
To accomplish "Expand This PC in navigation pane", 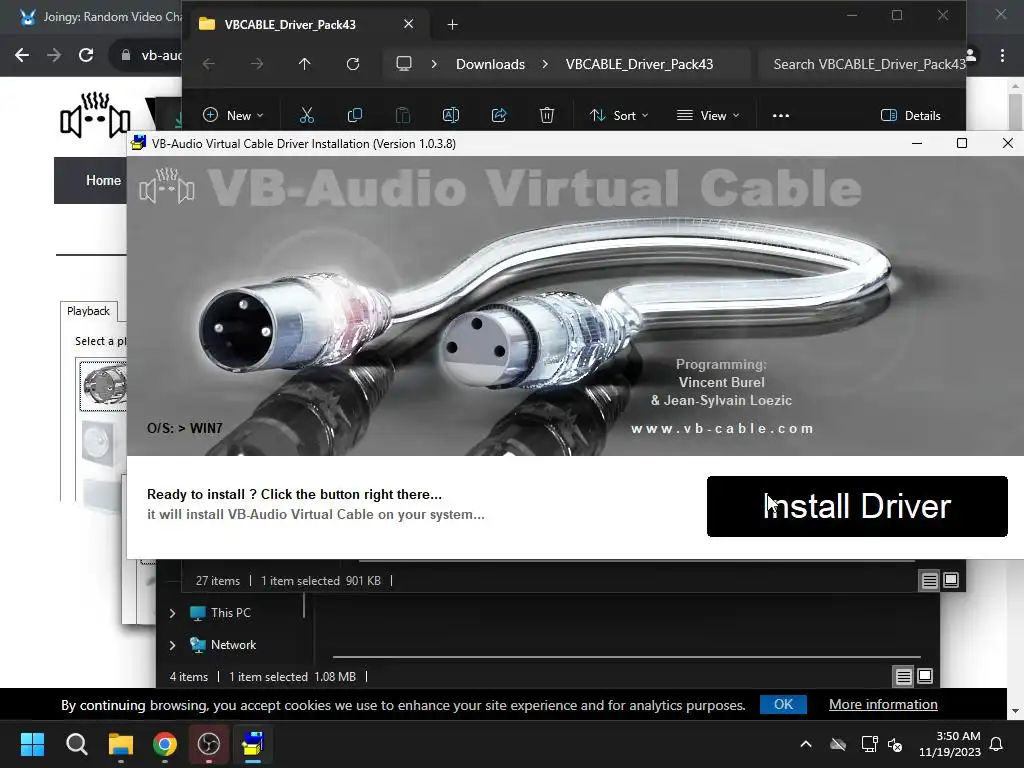I will point(172,613).
